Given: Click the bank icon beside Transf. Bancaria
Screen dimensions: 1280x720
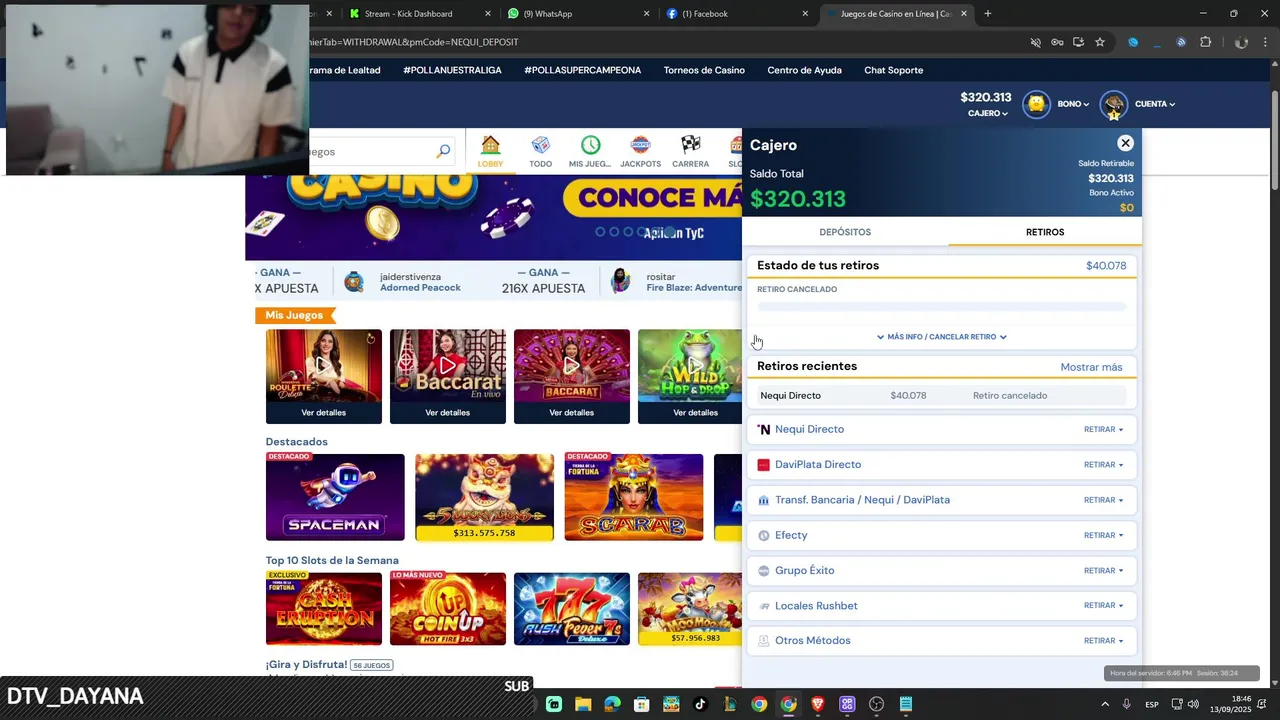Looking at the screenshot, I should click(x=764, y=500).
